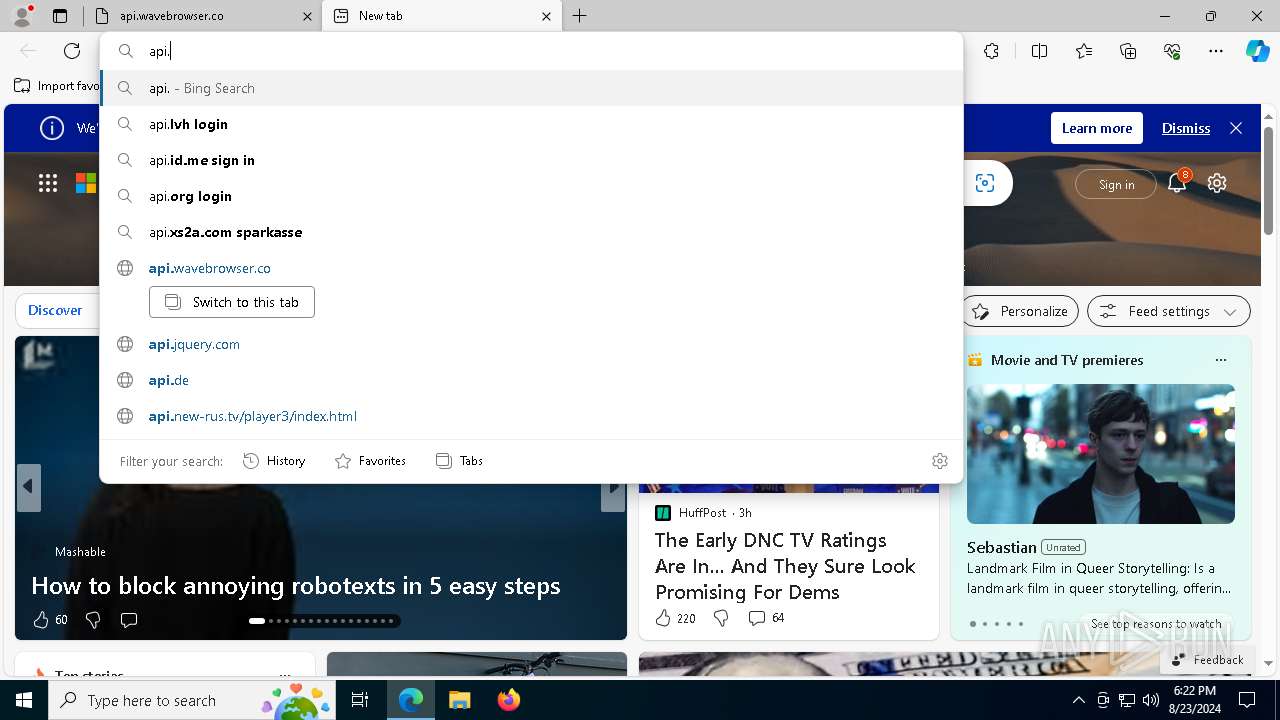
Task: Open Browser essentials heart icon
Action: click(1172, 51)
